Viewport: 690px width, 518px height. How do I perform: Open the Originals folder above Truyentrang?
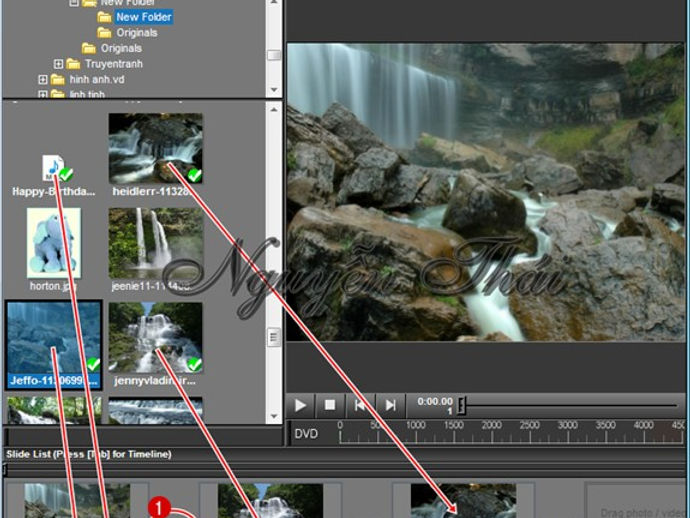(121, 48)
